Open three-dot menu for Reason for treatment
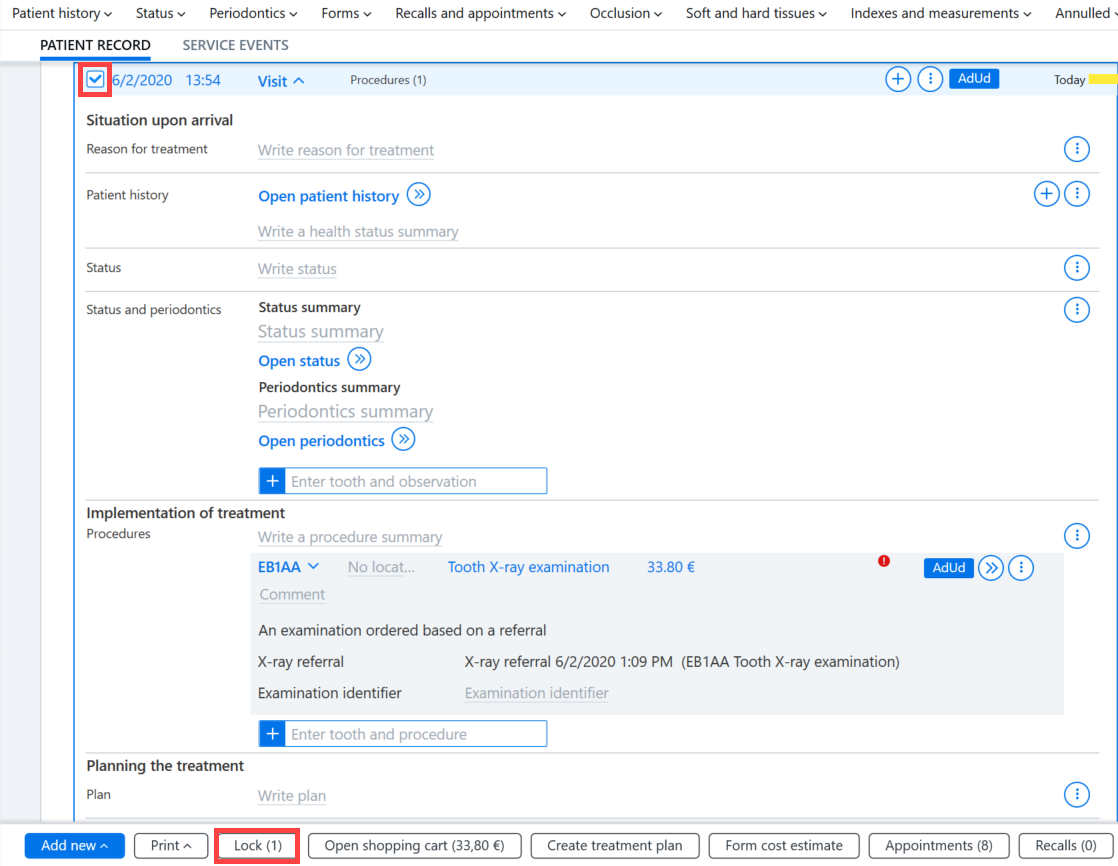 [1077, 150]
